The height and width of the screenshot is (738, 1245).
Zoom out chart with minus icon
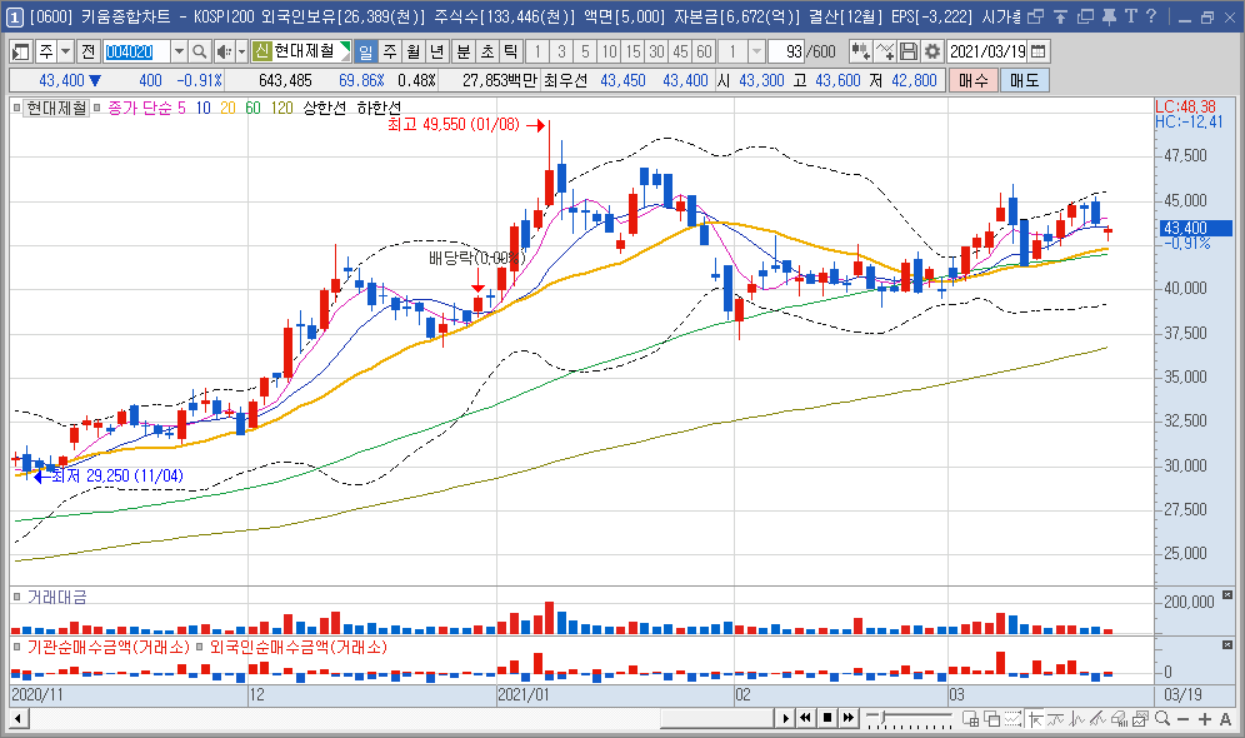click(x=1183, y=718)
